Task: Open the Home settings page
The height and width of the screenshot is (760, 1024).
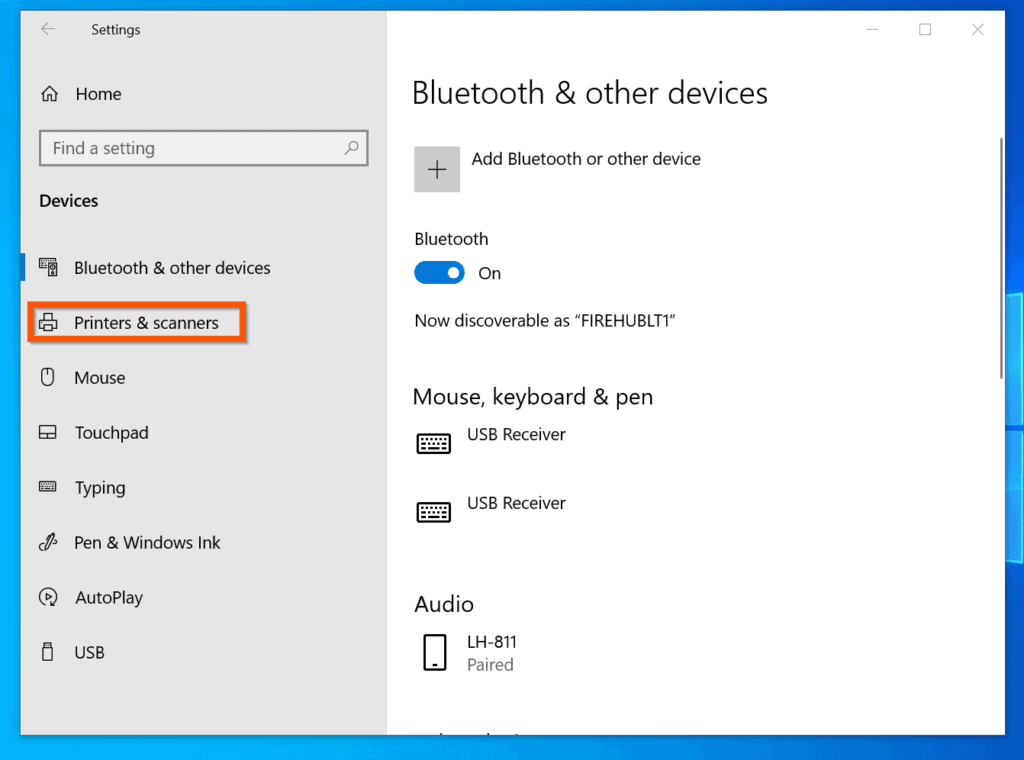Action: 99,94
